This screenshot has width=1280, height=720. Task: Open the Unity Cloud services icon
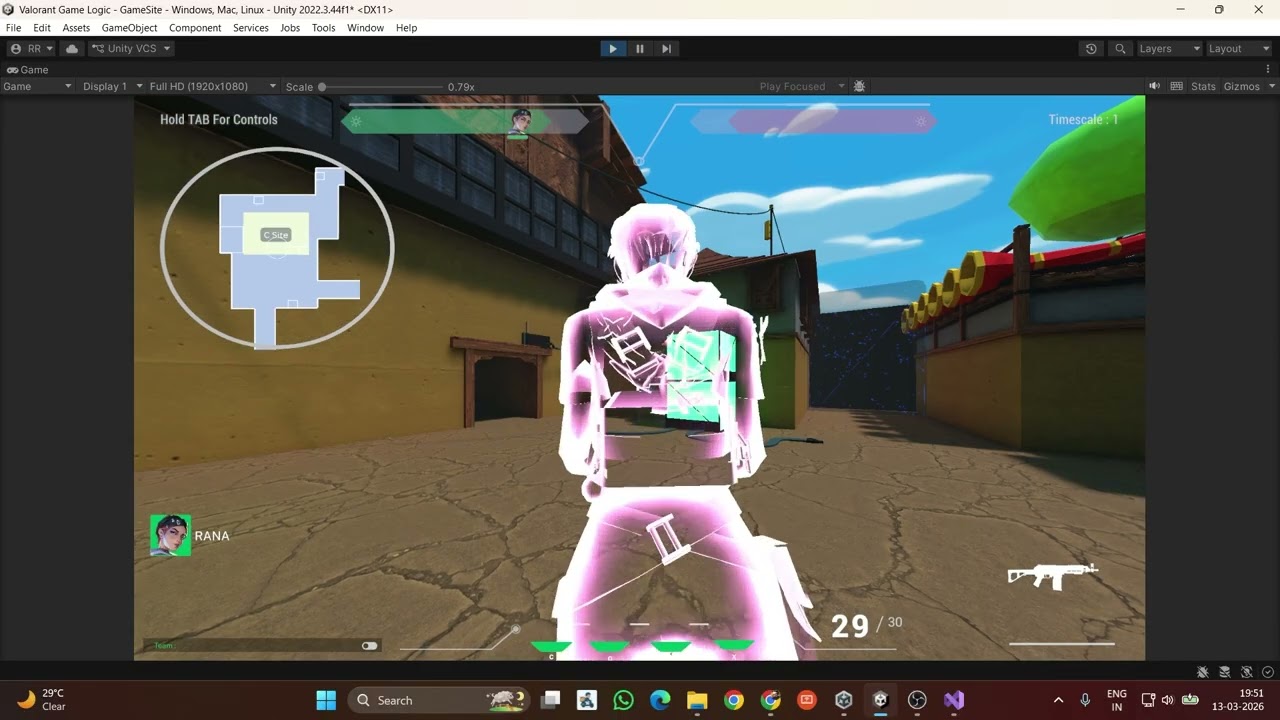click(72, 48)
